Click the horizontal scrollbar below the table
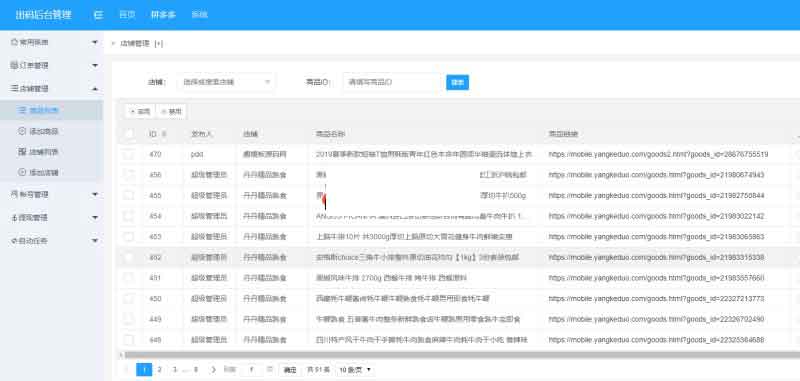 pyautogui.click(x=459, y=354)
